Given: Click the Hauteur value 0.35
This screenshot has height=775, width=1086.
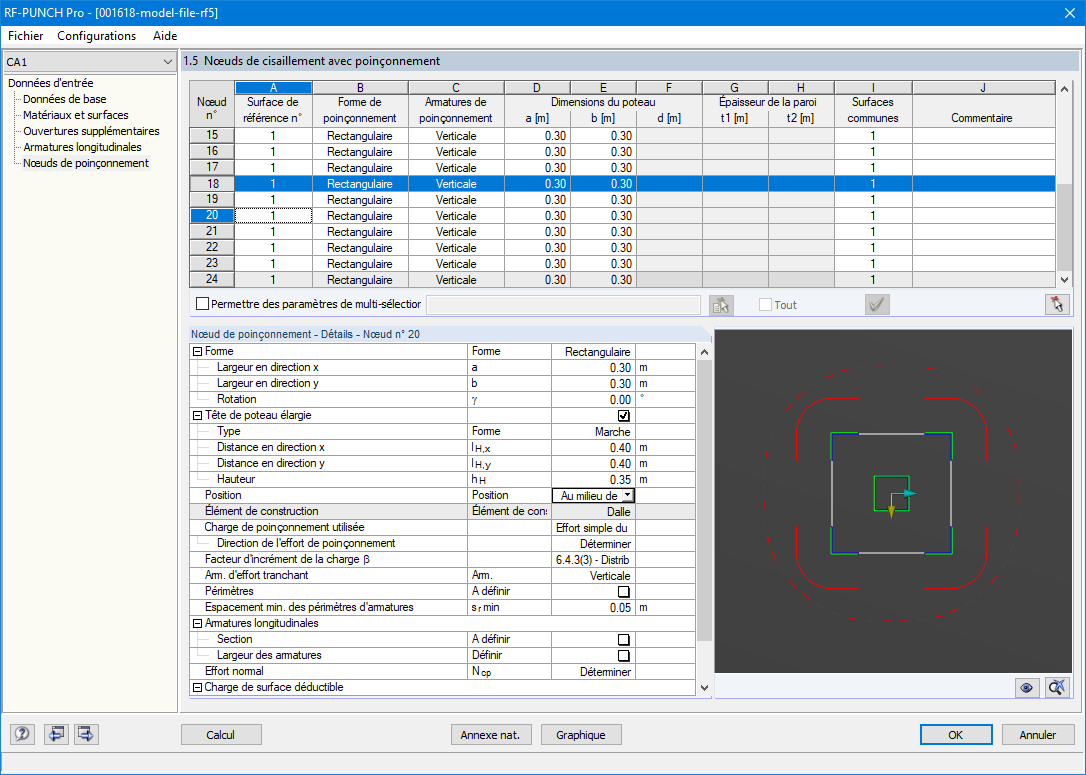Looking at the screenshot, I should pos(593,479).
